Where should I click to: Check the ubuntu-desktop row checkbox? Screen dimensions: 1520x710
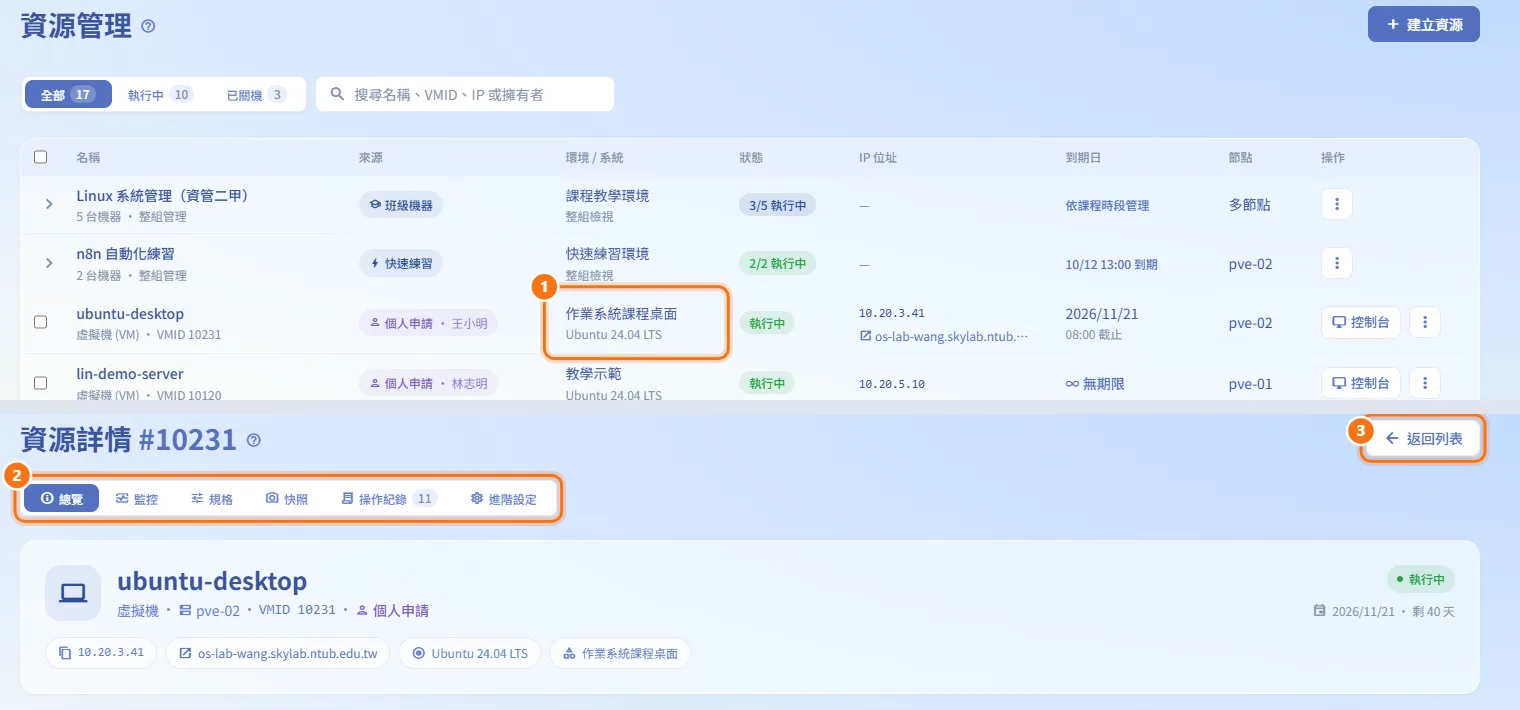pyautogui.click(x=41, y=322)
